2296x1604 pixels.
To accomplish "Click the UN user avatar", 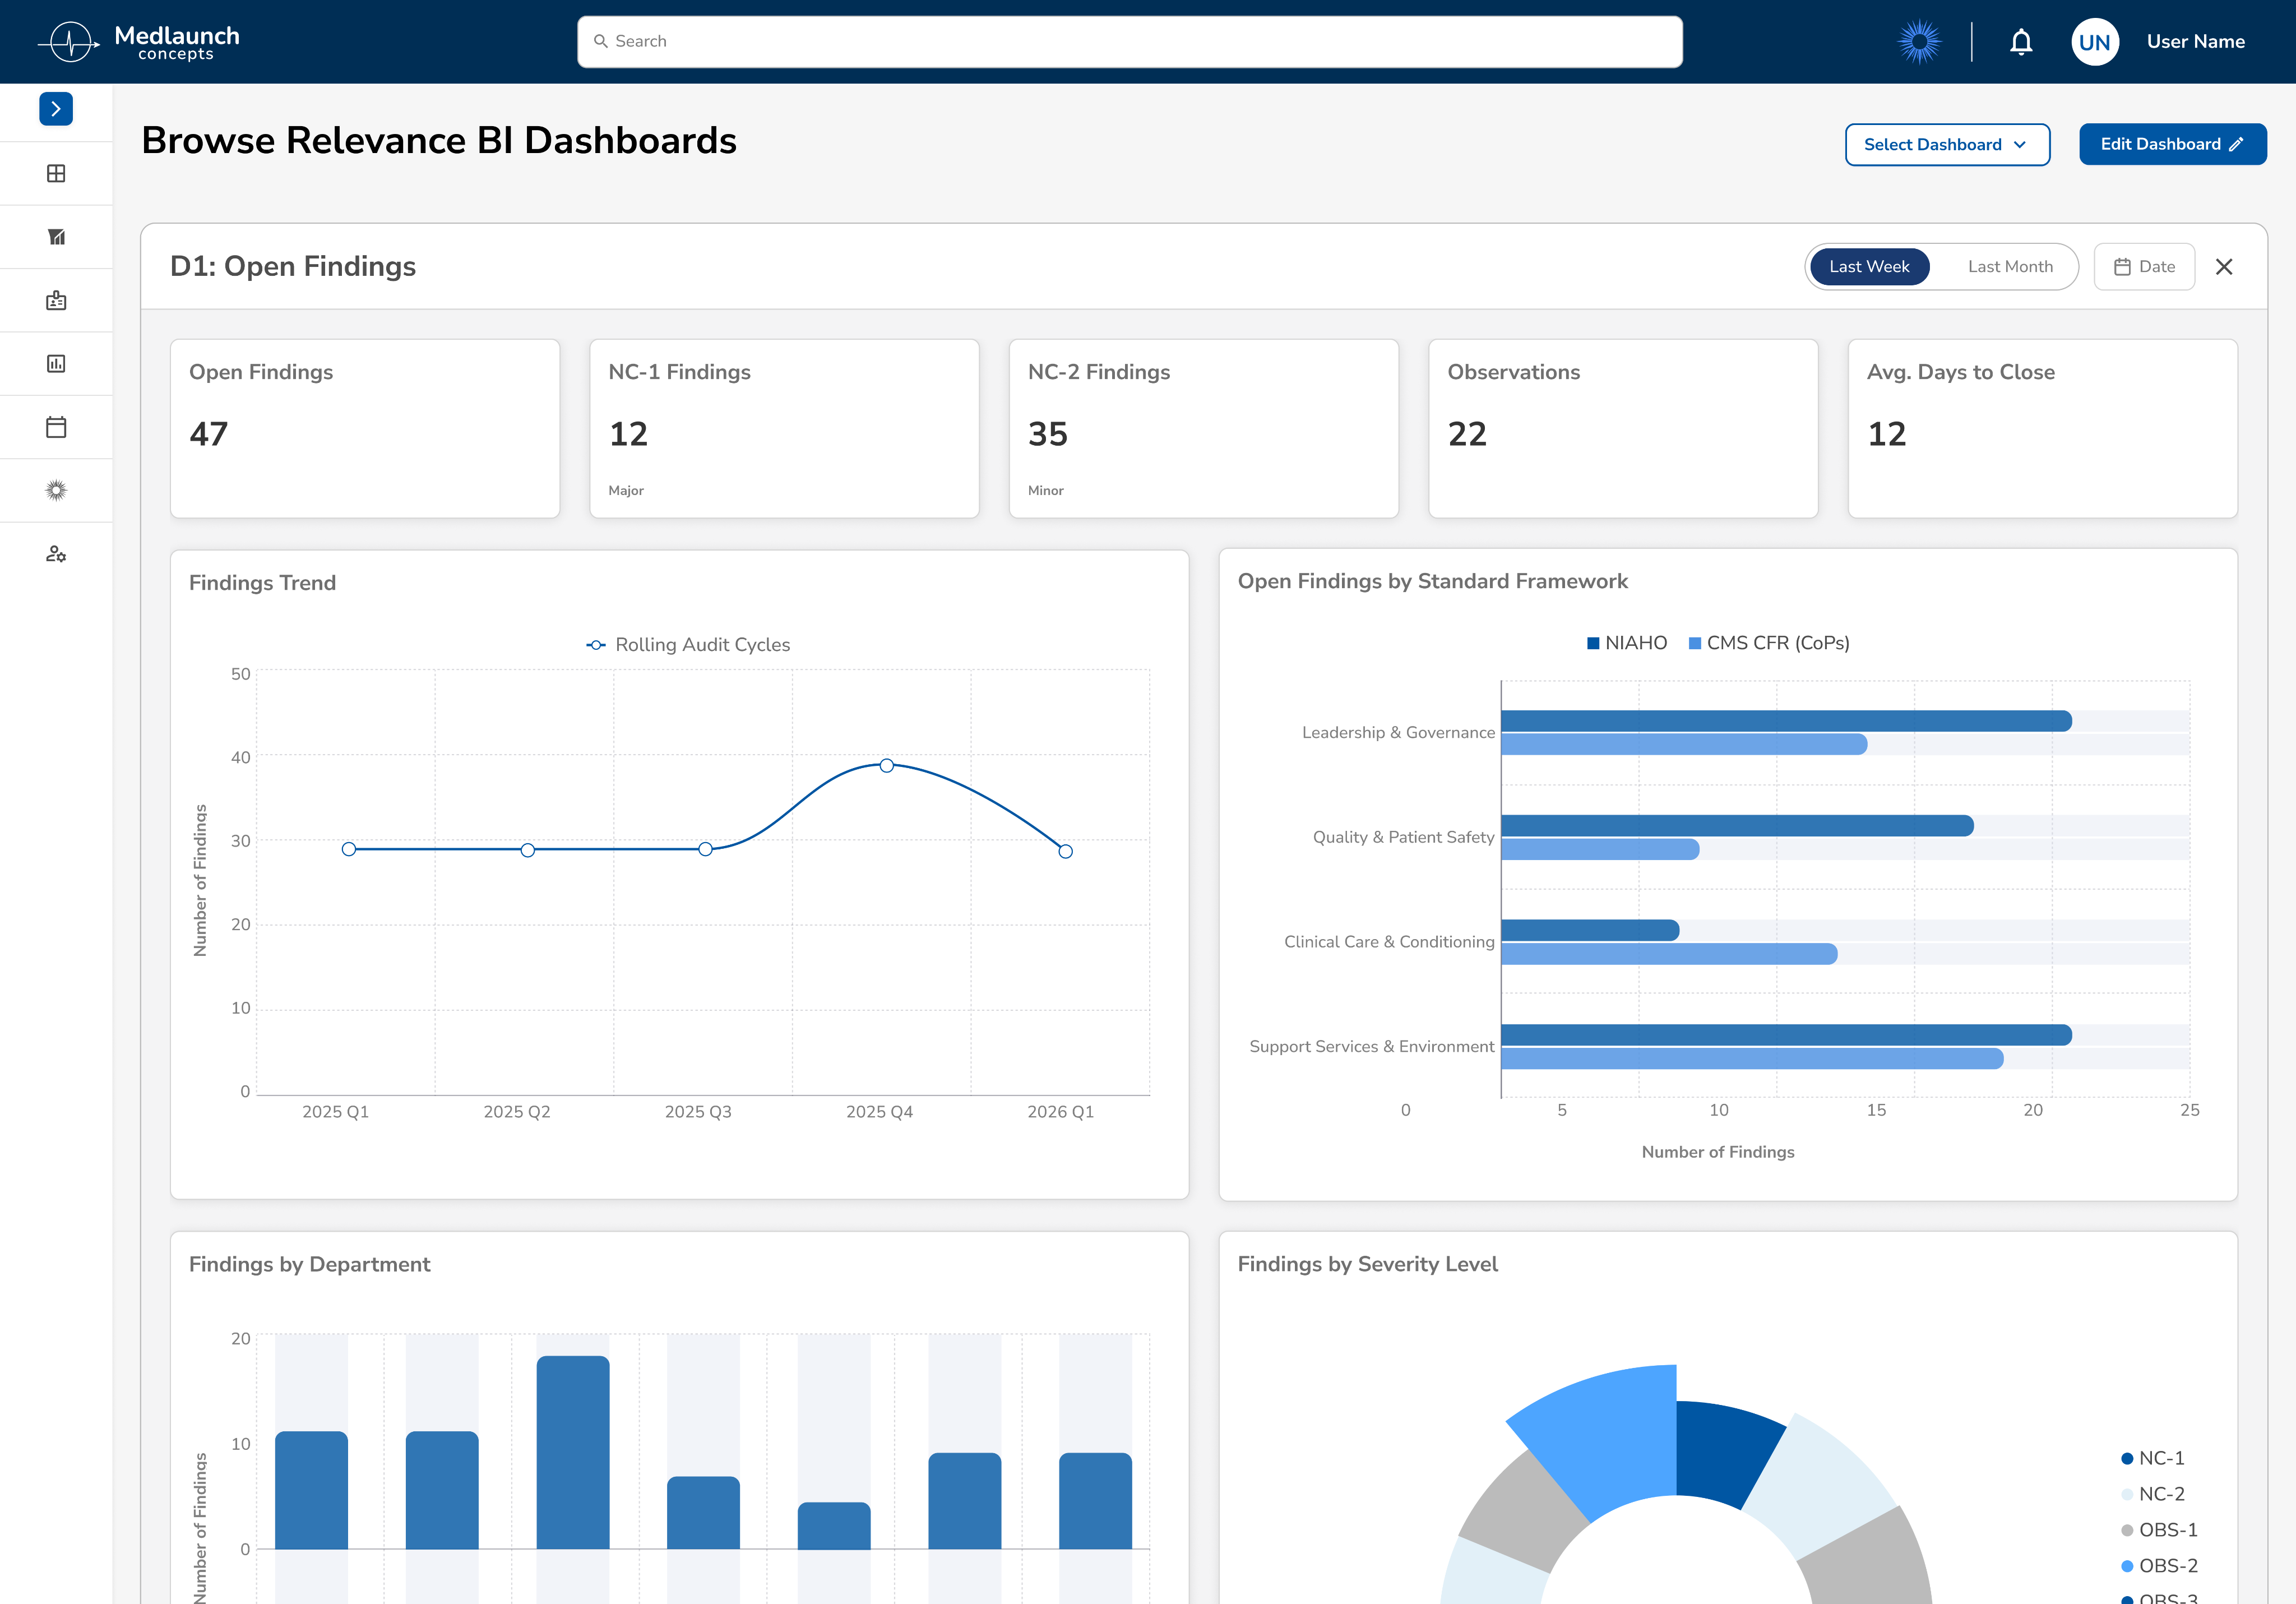I will click(2094, 42).
